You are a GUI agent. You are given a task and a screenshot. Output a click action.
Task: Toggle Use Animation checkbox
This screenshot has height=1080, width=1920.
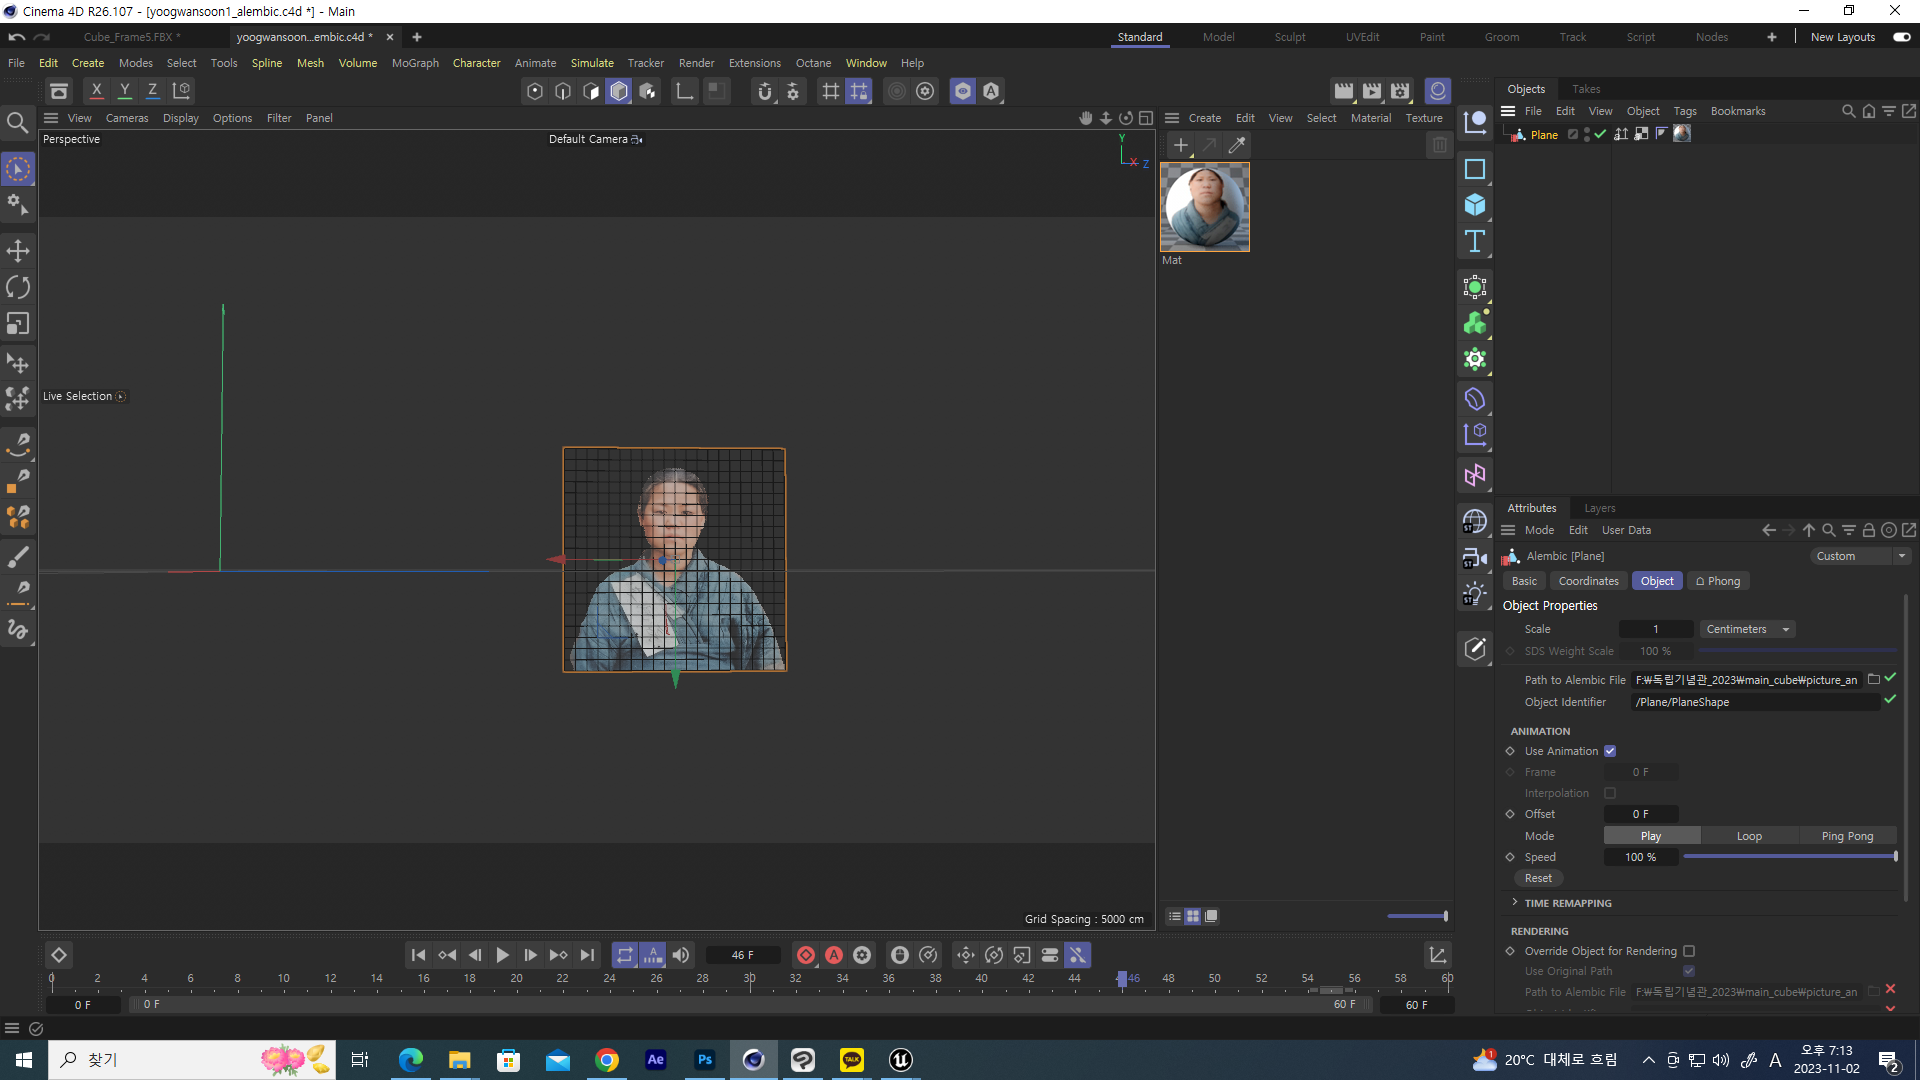click(x=1610, y=751)
